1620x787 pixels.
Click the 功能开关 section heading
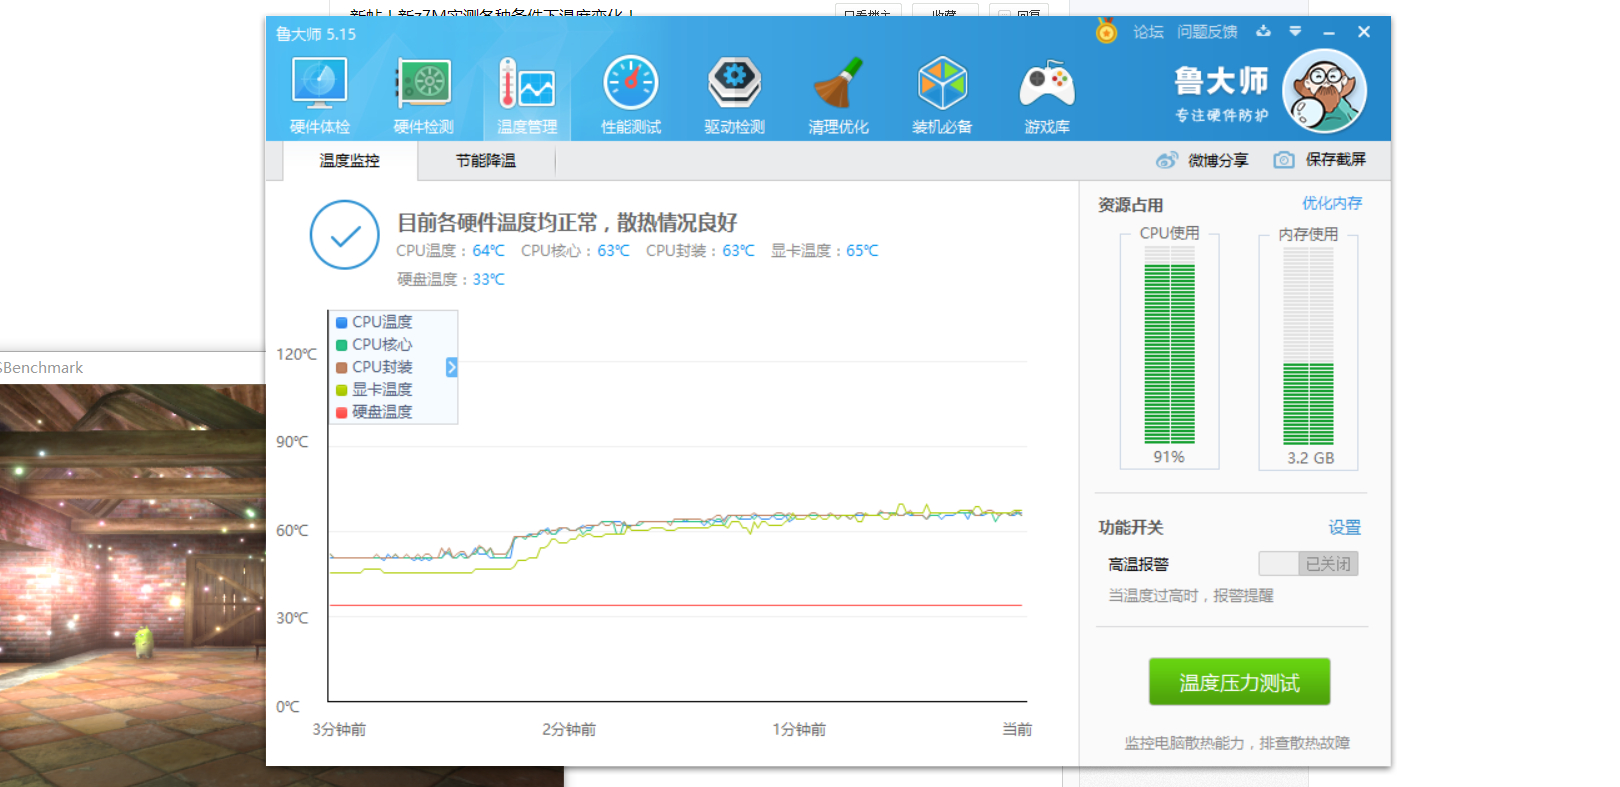point(1130,528)
